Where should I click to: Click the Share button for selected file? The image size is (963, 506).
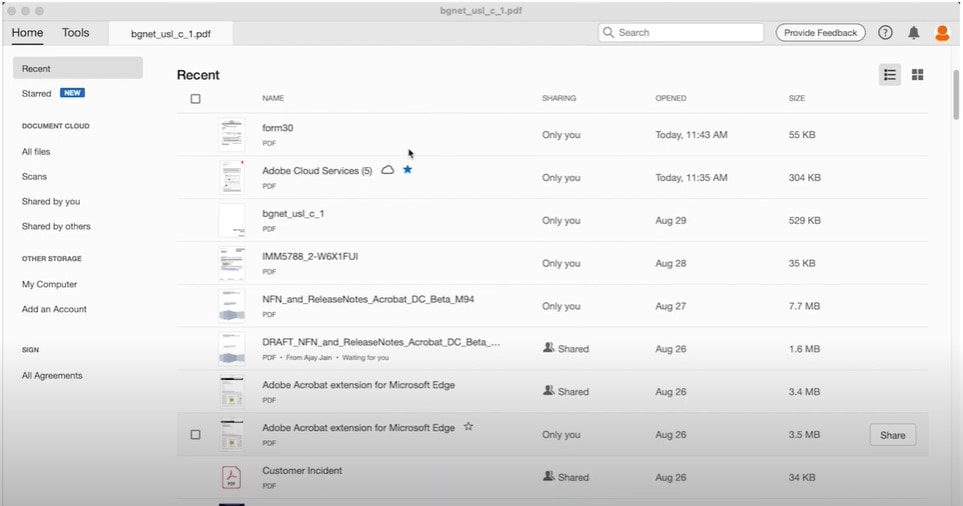(x=892, y=435)
